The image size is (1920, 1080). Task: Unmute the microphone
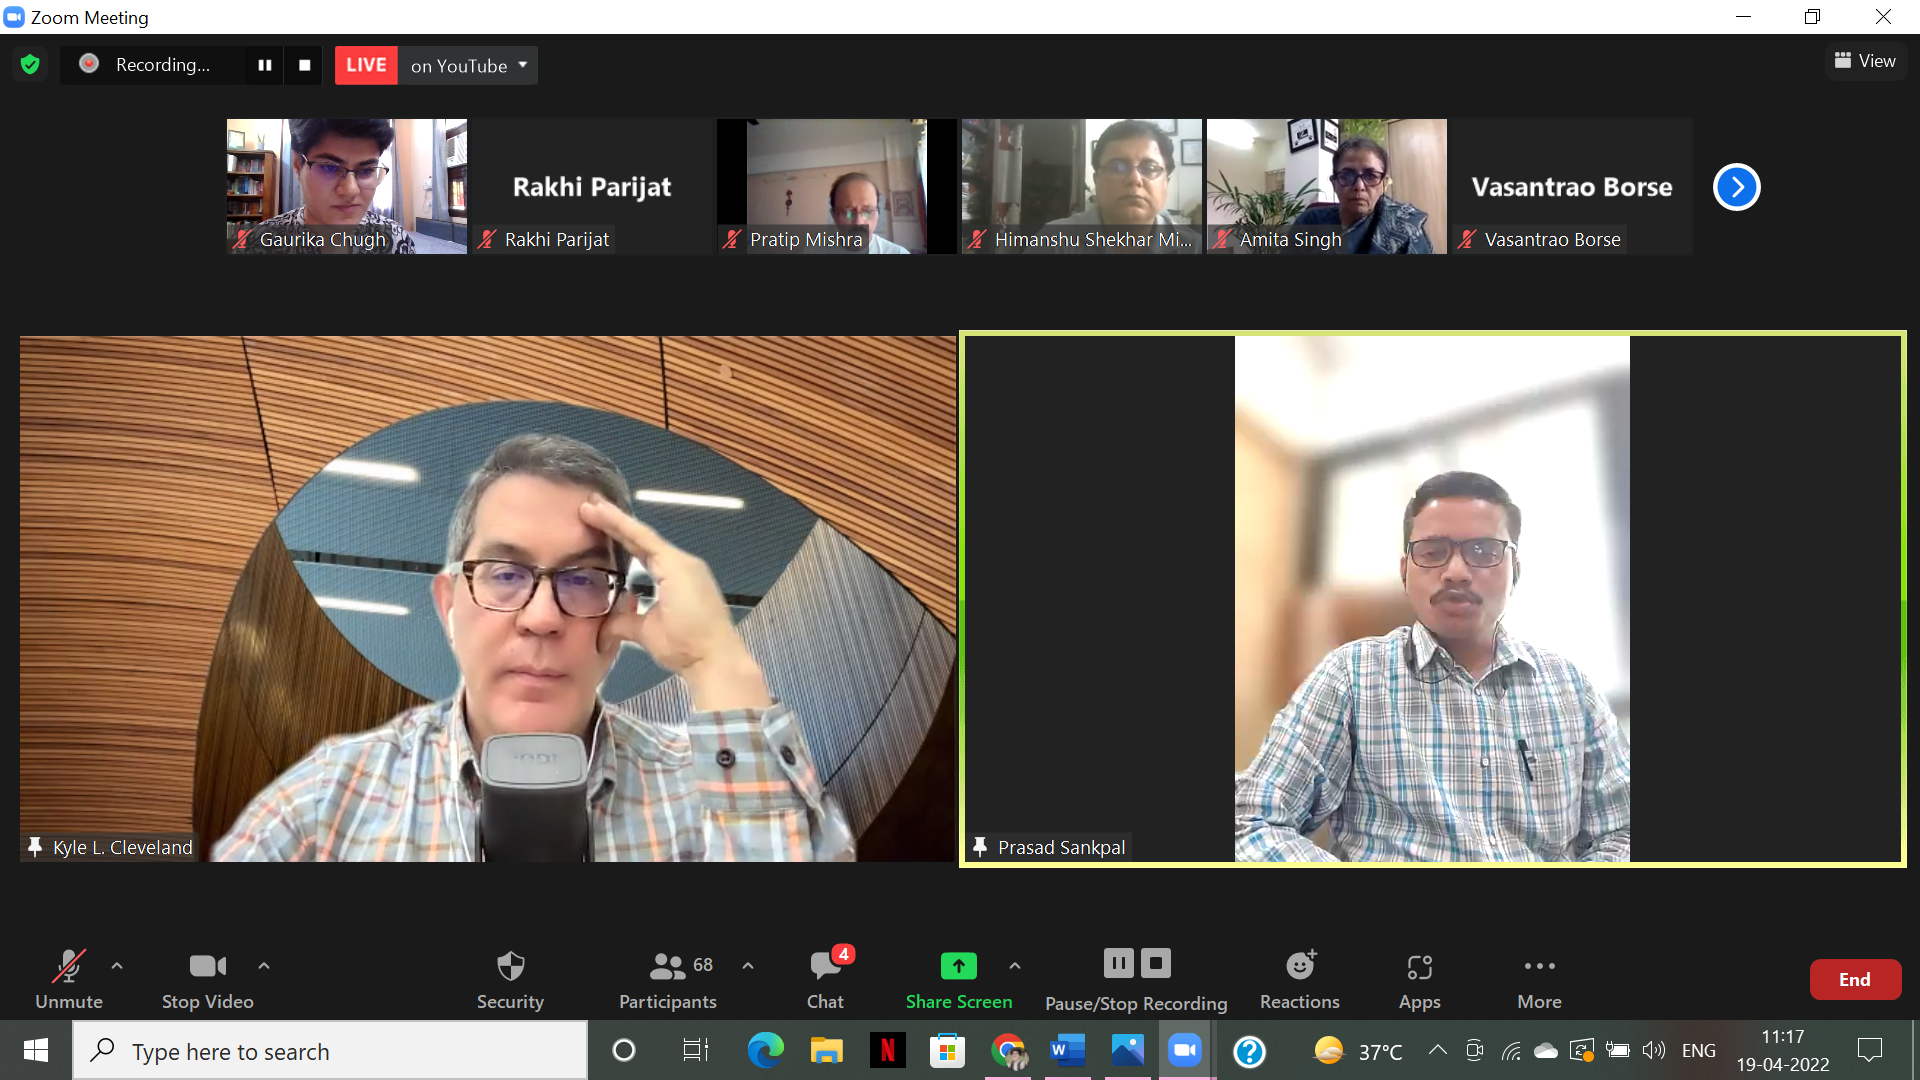(68, 967)
